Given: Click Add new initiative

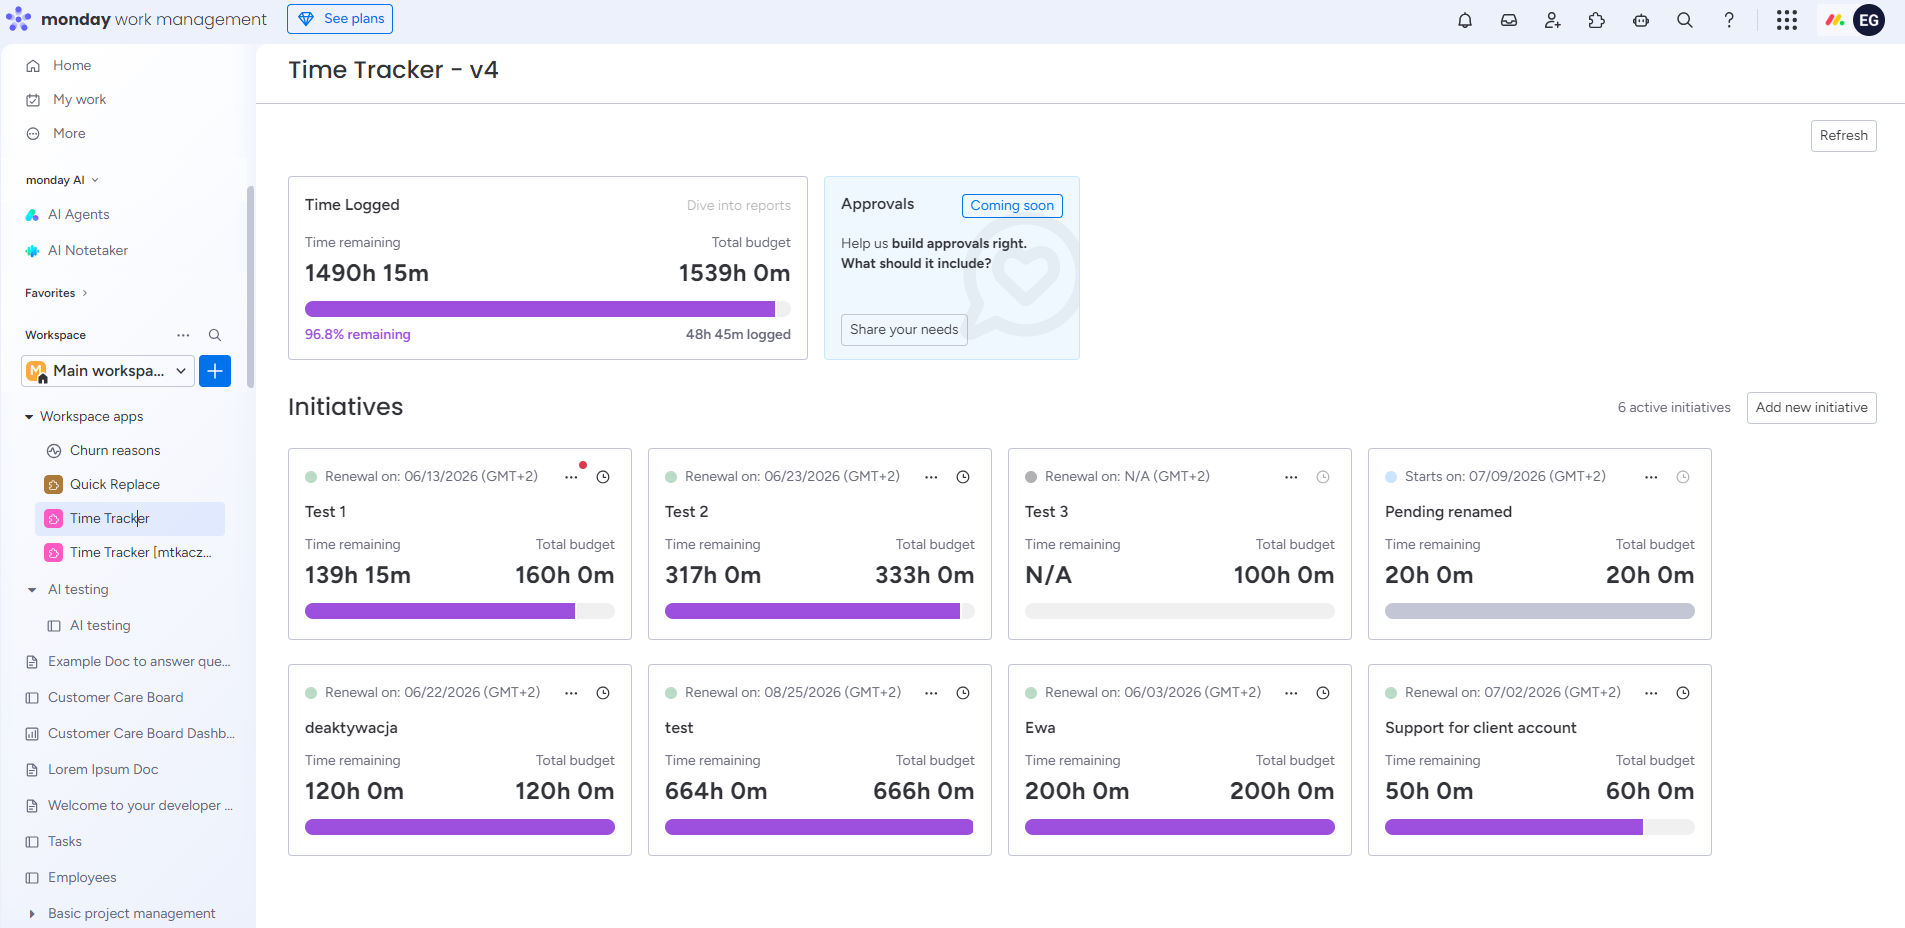Looking at the screenshot, I should pos(1811,408).
